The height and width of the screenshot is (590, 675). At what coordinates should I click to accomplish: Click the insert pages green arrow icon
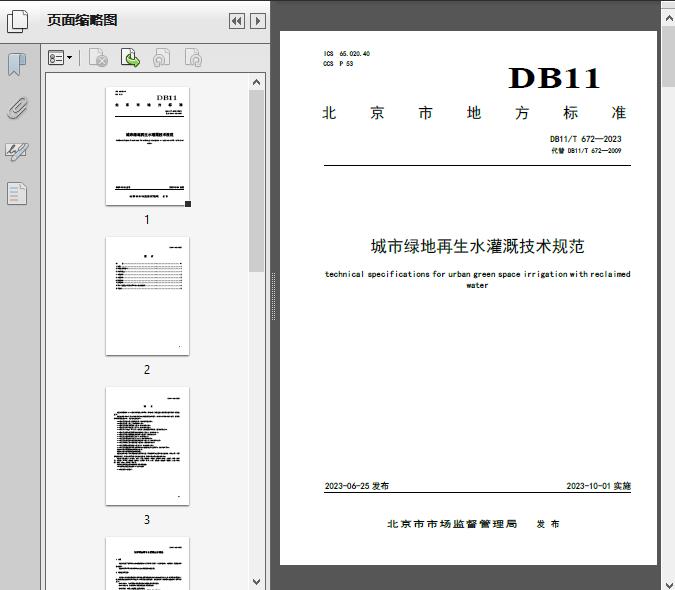pyautogui.click(x=130, y=58)
